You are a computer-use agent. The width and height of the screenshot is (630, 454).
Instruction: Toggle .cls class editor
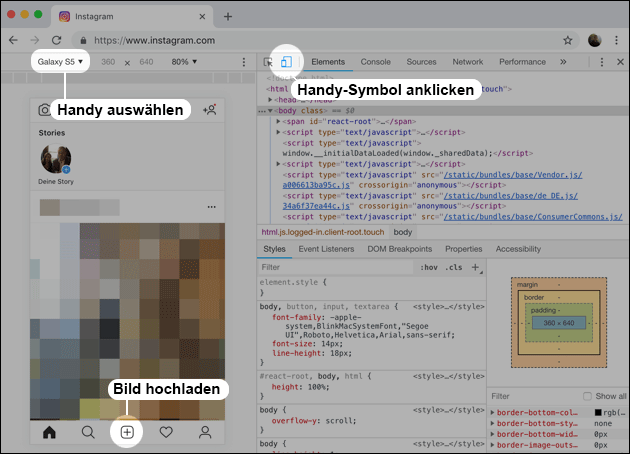click(454, 267)
